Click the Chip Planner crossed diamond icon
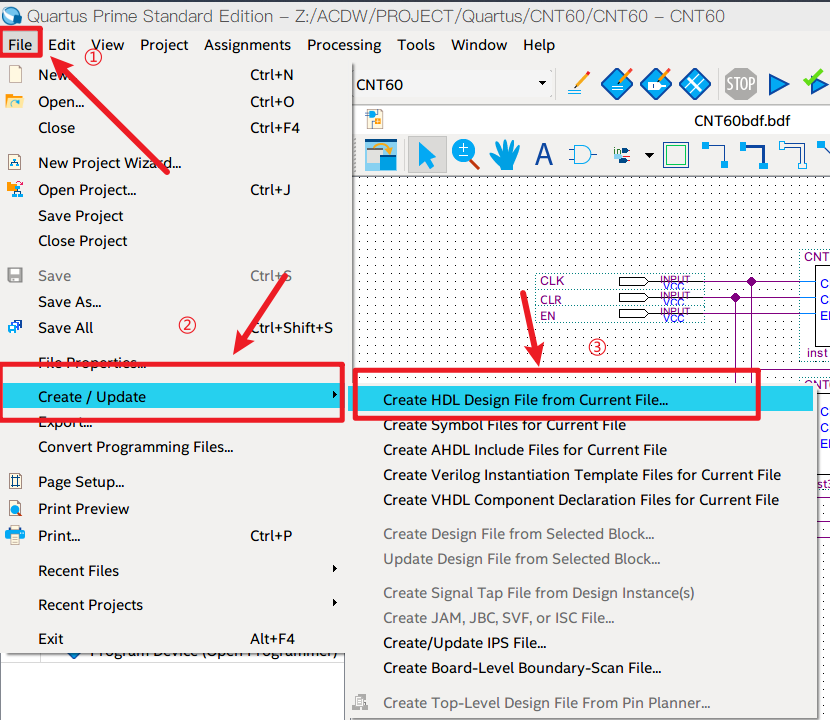The image size is (830, 720). point(694,84)
